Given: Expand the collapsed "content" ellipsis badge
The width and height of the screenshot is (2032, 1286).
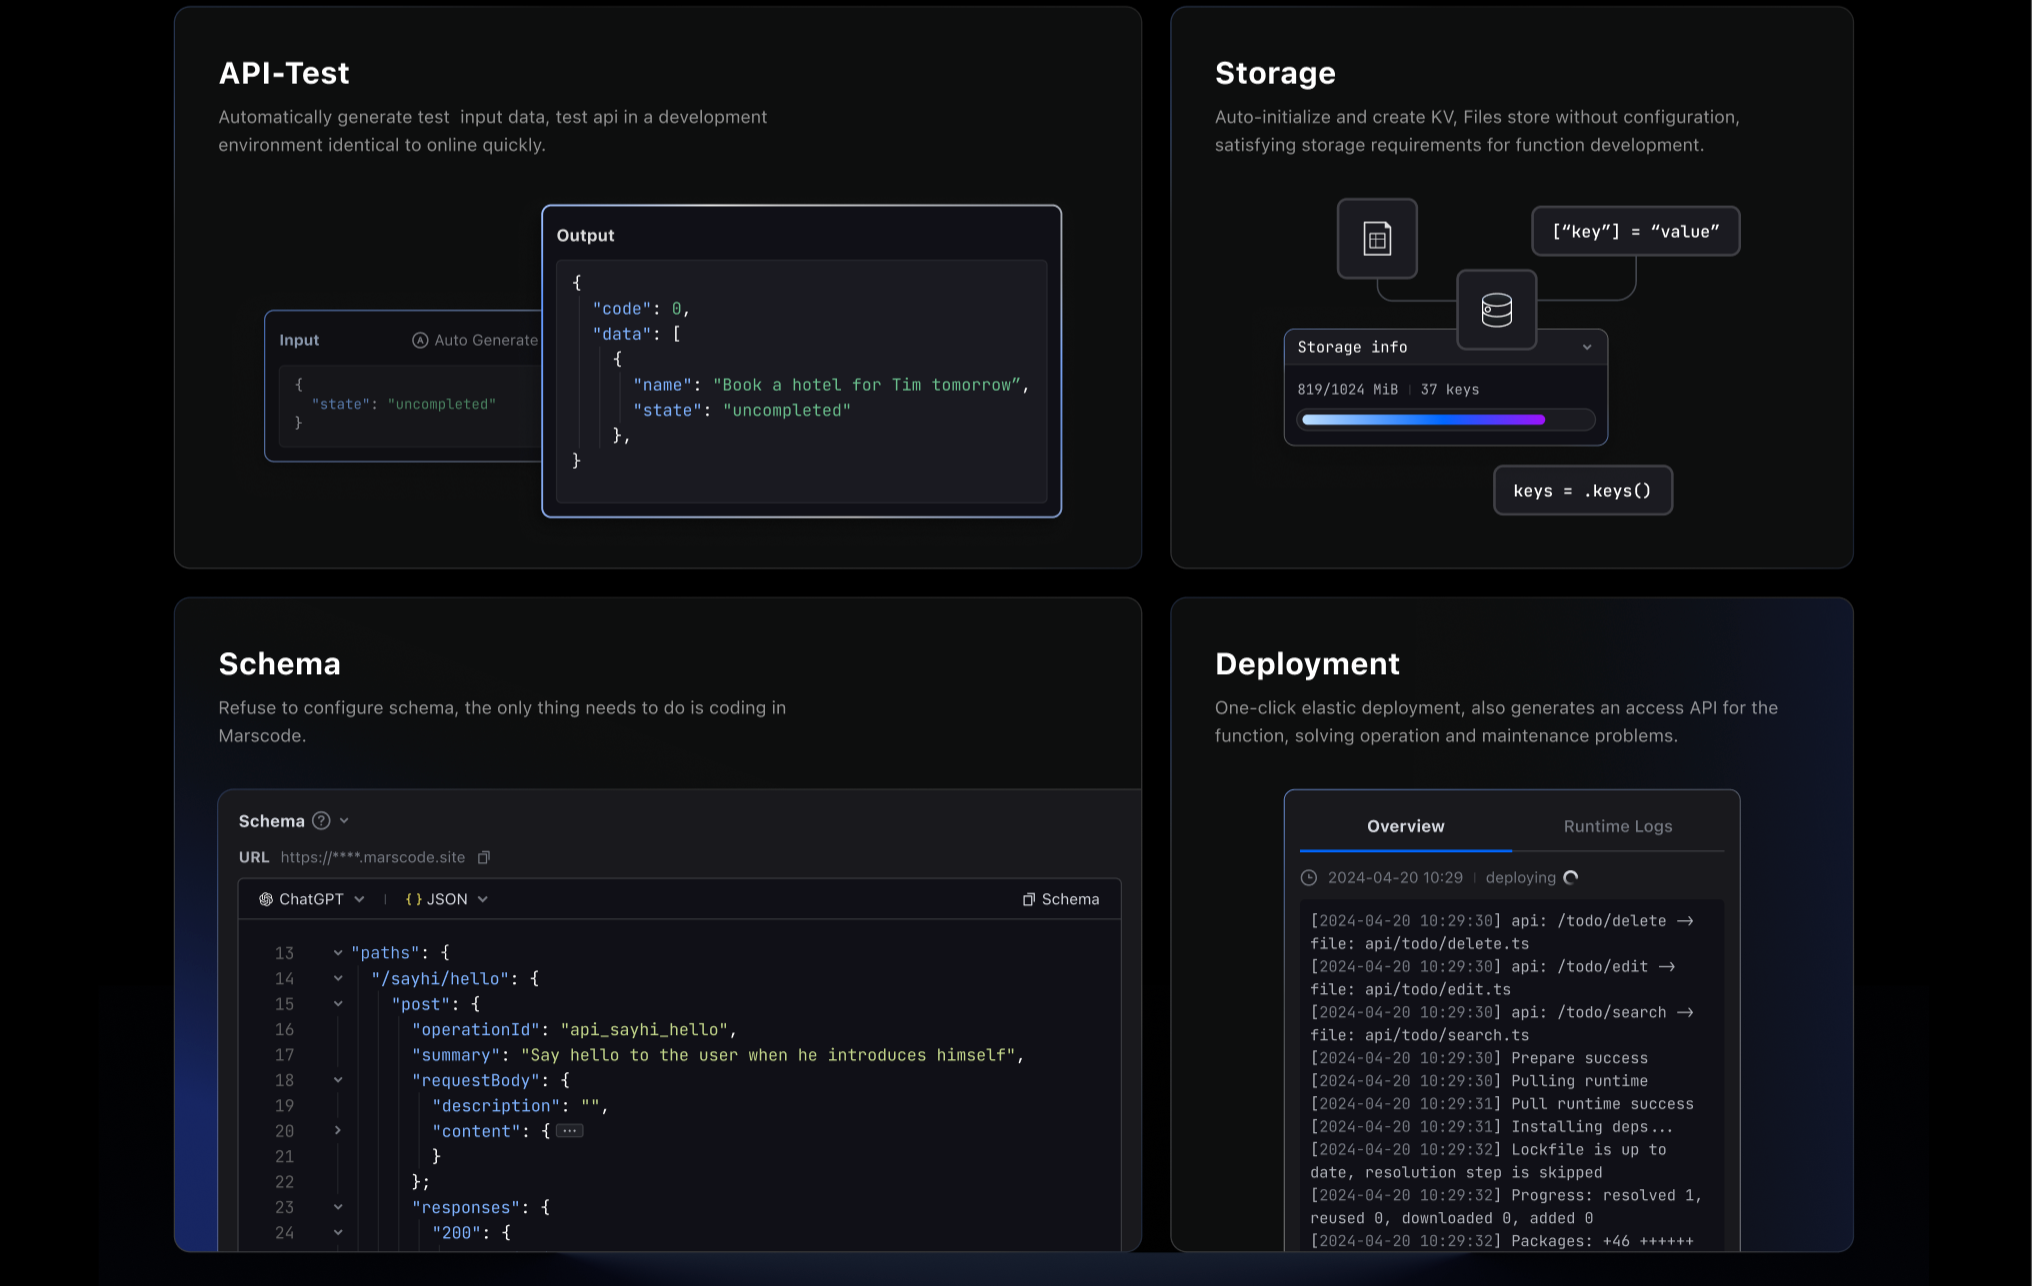Looking at the screenshot, I should click(x=570, y=1131).
